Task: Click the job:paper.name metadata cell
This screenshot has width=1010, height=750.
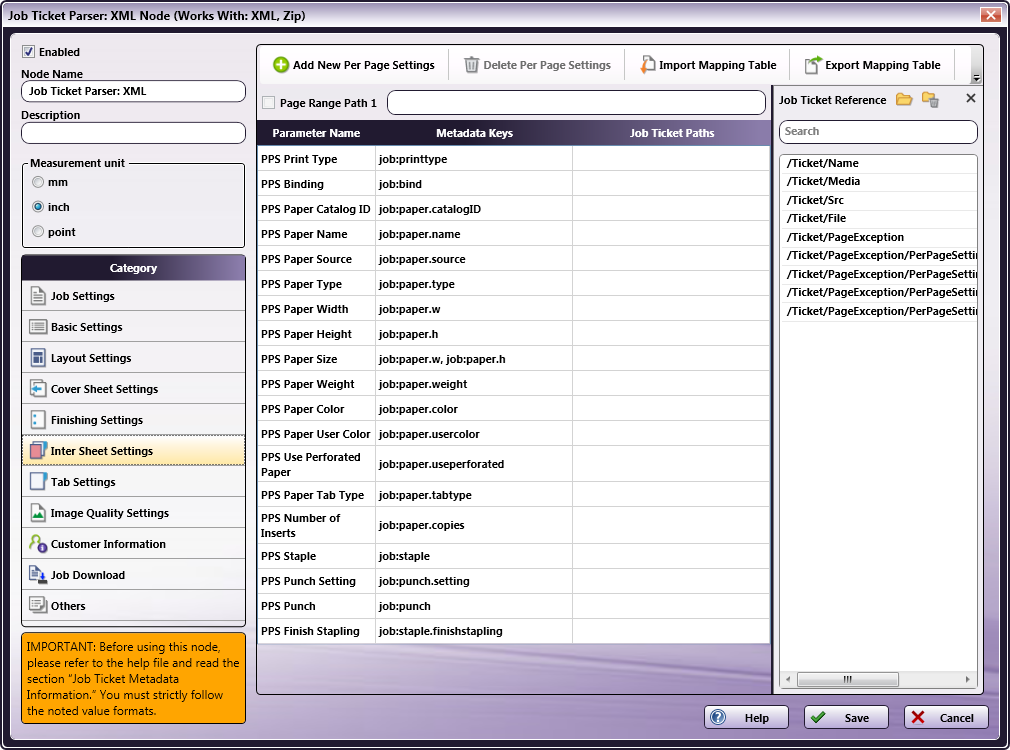Action: click(x=474, y=235)
